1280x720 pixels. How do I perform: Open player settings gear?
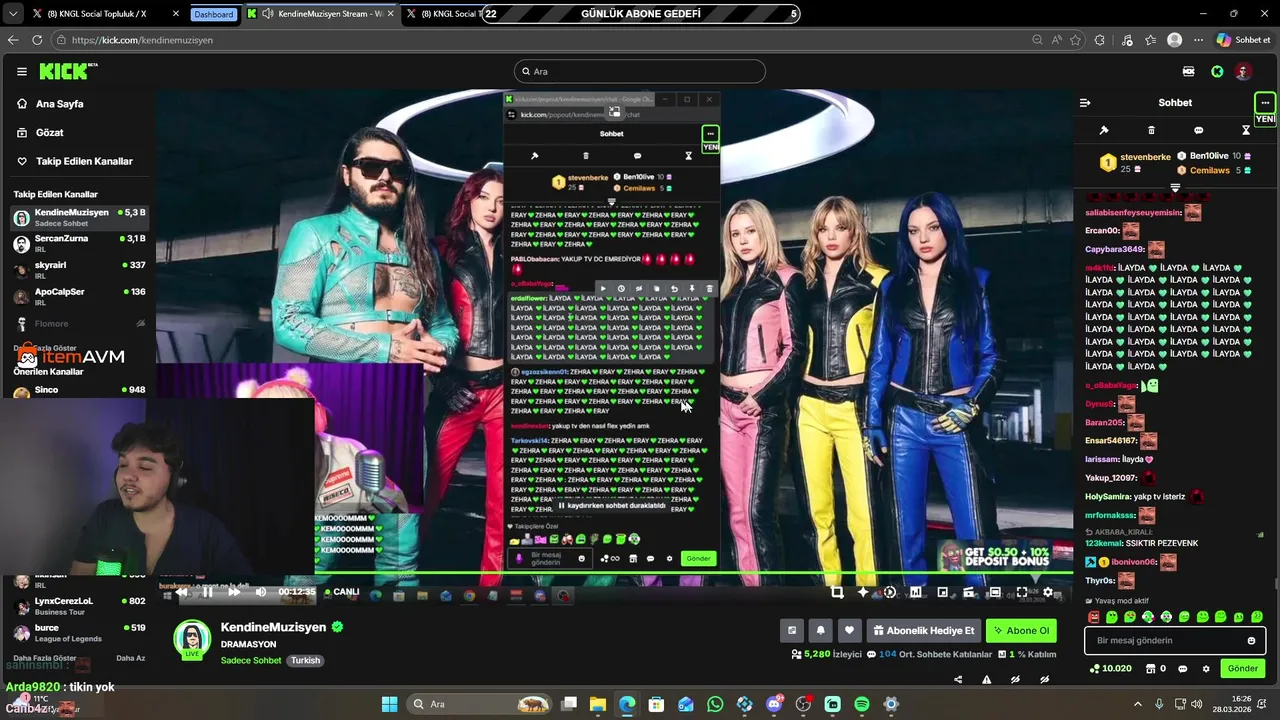click(1048, 592)
